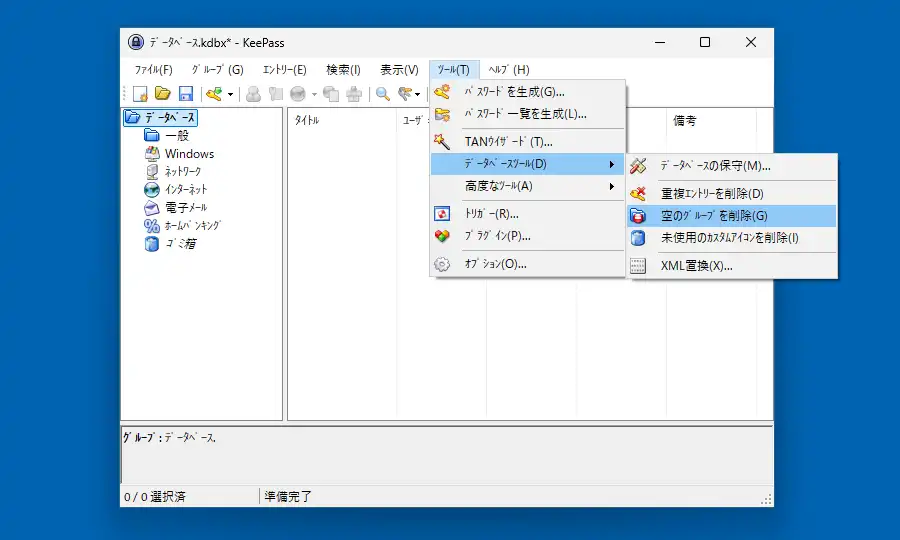Choose トリガー(R)... menu entry

[x=527, y=214]
